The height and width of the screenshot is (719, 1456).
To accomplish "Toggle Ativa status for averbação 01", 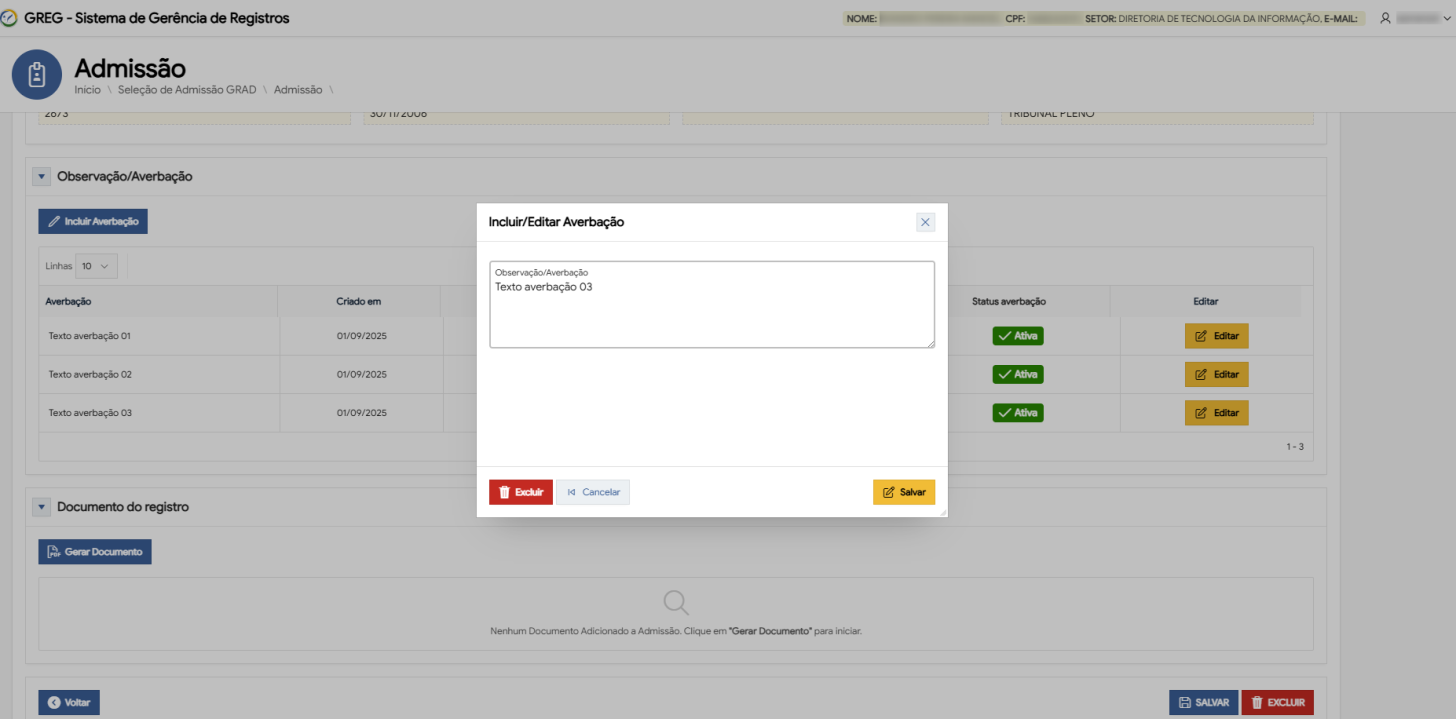I will coord(1017,336).
